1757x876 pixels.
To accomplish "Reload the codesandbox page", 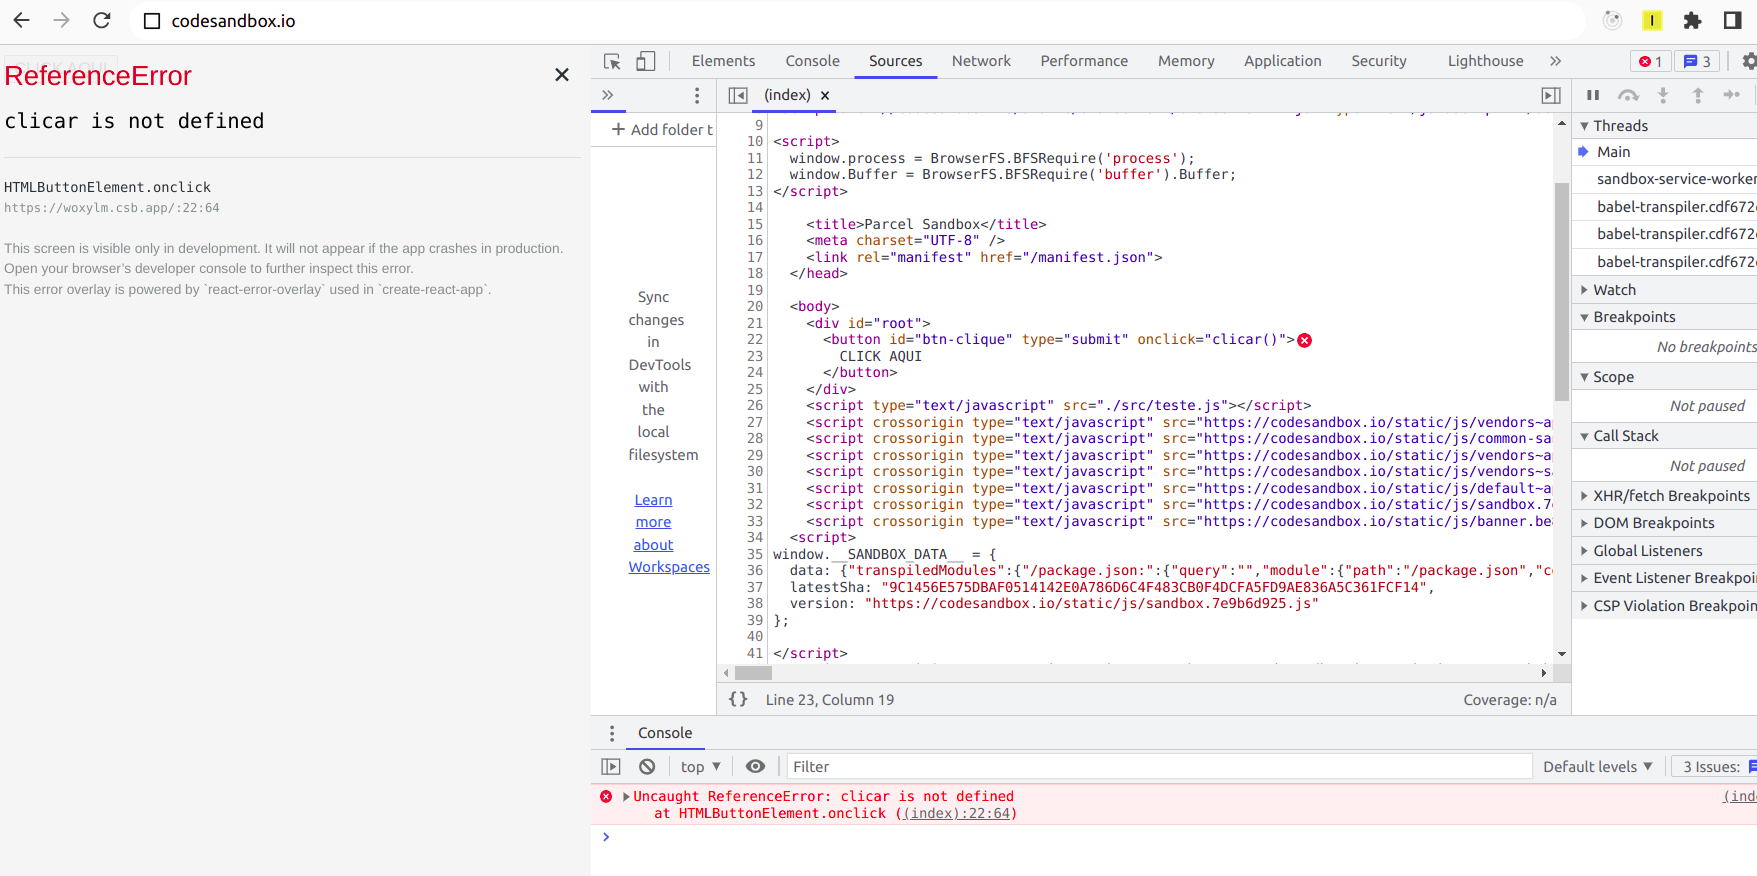I will pos(101,20).
